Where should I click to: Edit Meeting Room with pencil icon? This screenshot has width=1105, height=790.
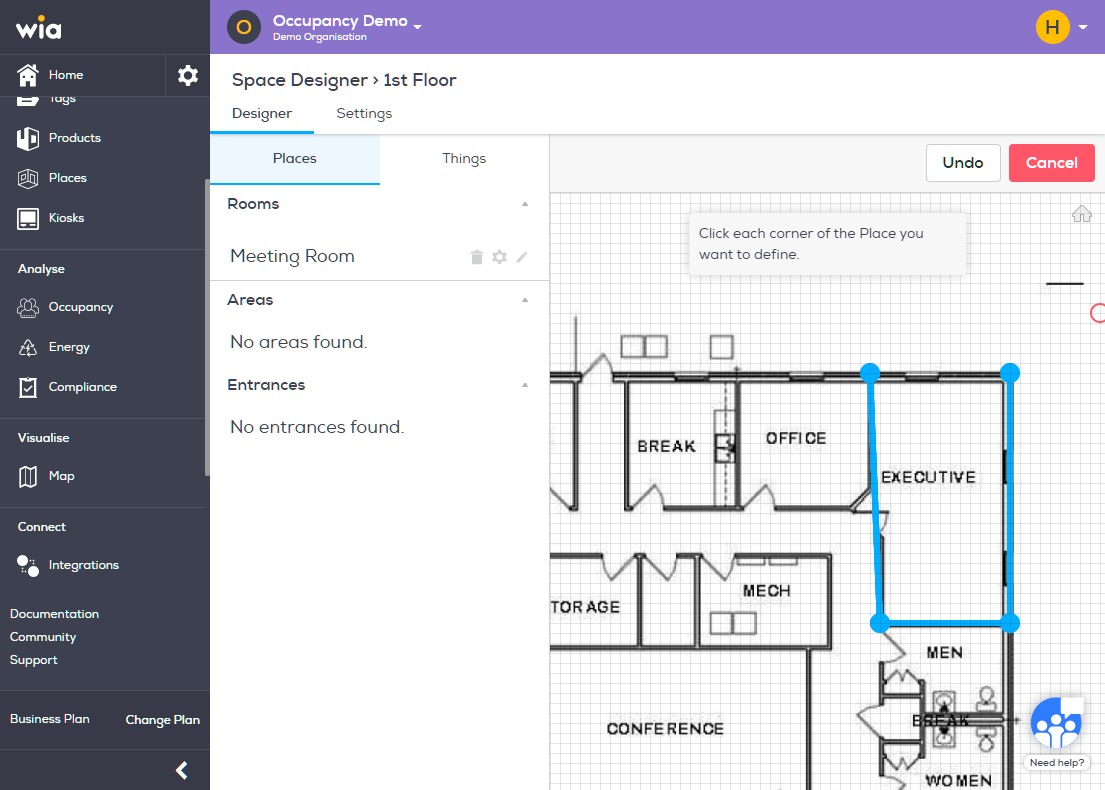pyautogui.click(x=521, y=257)
